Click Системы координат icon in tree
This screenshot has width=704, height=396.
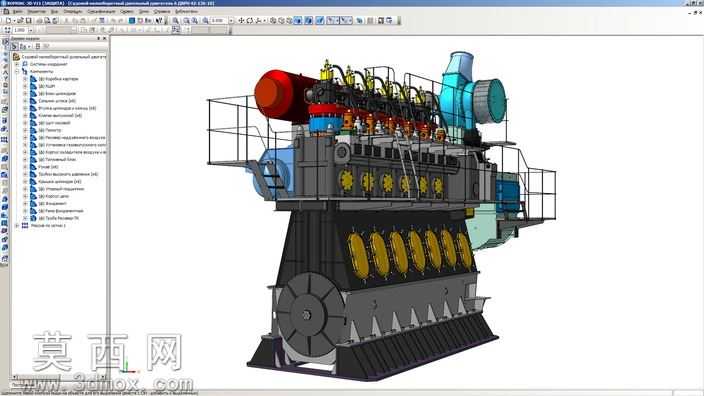coord(25,64)
